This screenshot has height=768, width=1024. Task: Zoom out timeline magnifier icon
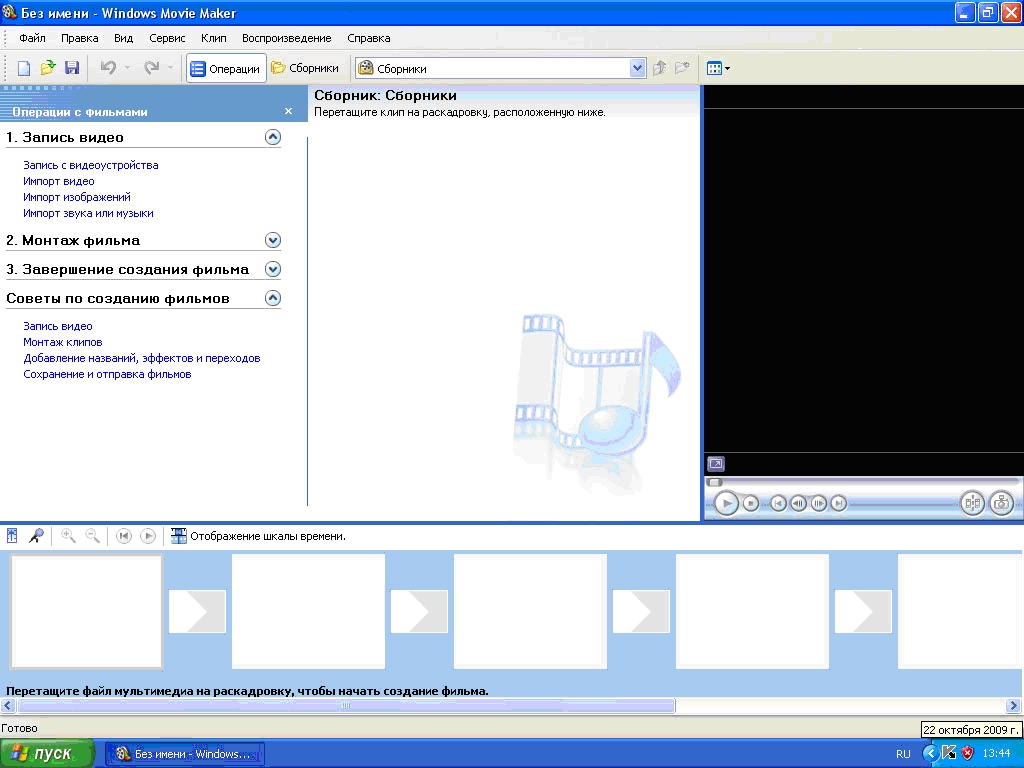[x=93, y=536]
